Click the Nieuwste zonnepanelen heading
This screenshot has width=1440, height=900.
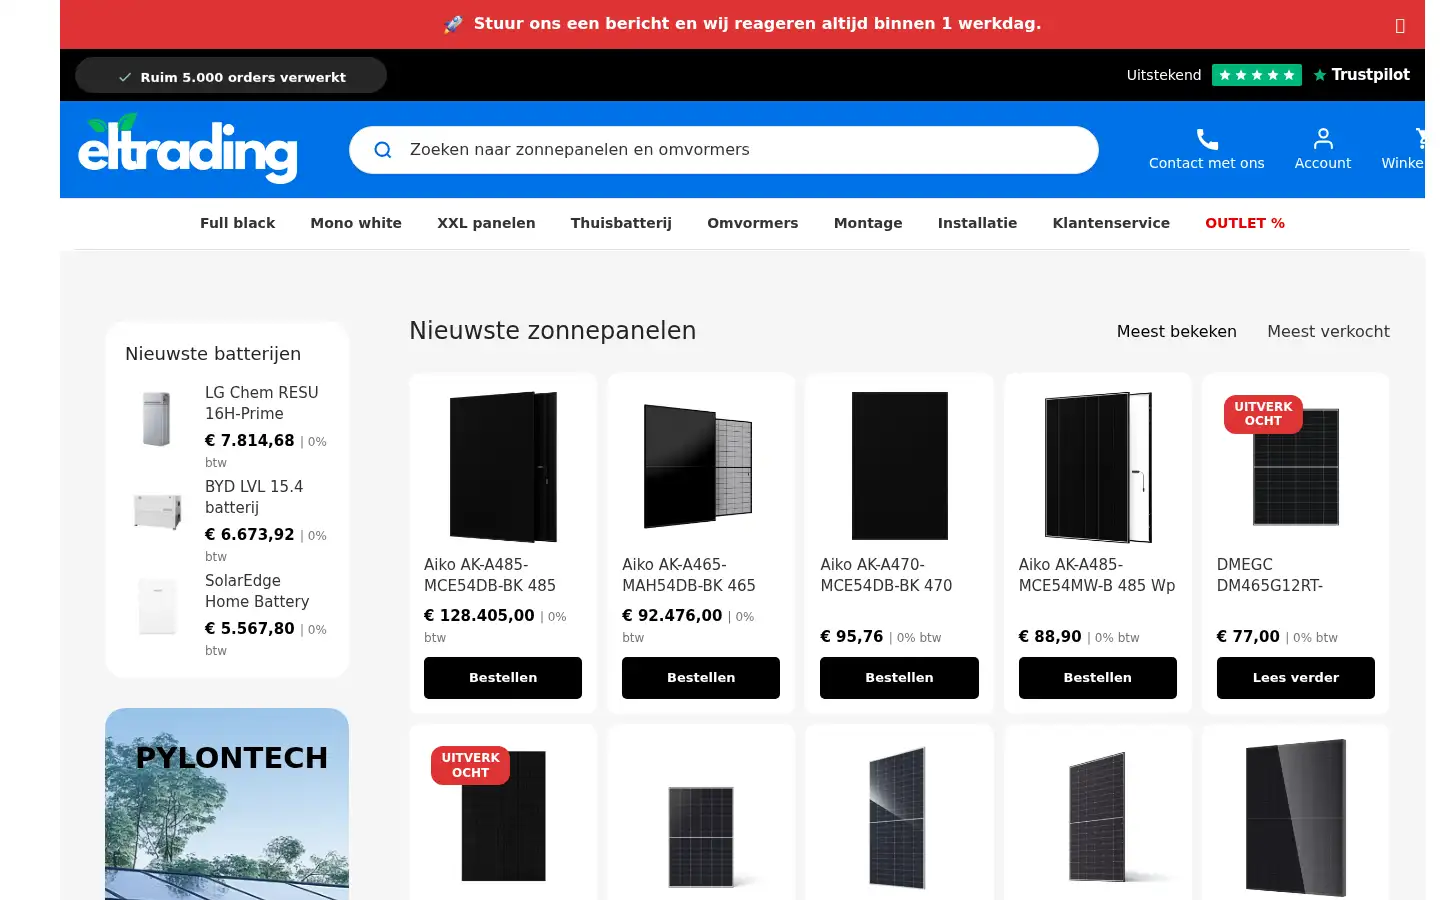[x=553, y=331]
